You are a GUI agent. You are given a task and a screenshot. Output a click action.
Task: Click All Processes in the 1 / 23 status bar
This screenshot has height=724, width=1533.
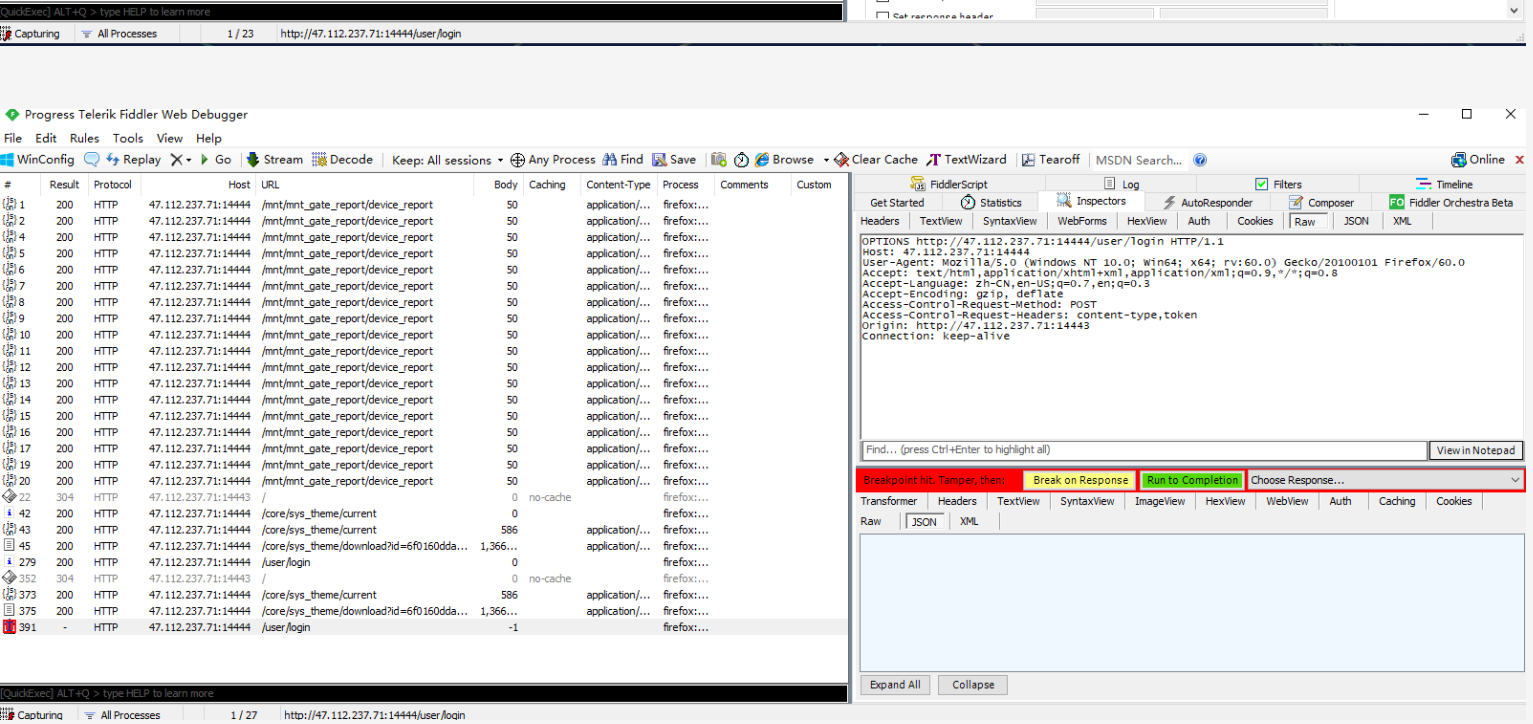[x=119, y=34]
